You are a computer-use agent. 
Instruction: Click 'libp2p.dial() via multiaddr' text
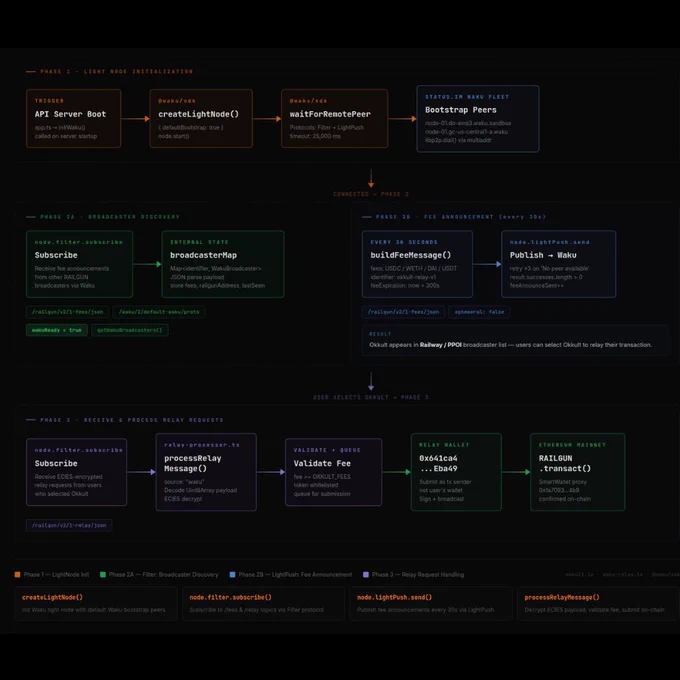458,140
